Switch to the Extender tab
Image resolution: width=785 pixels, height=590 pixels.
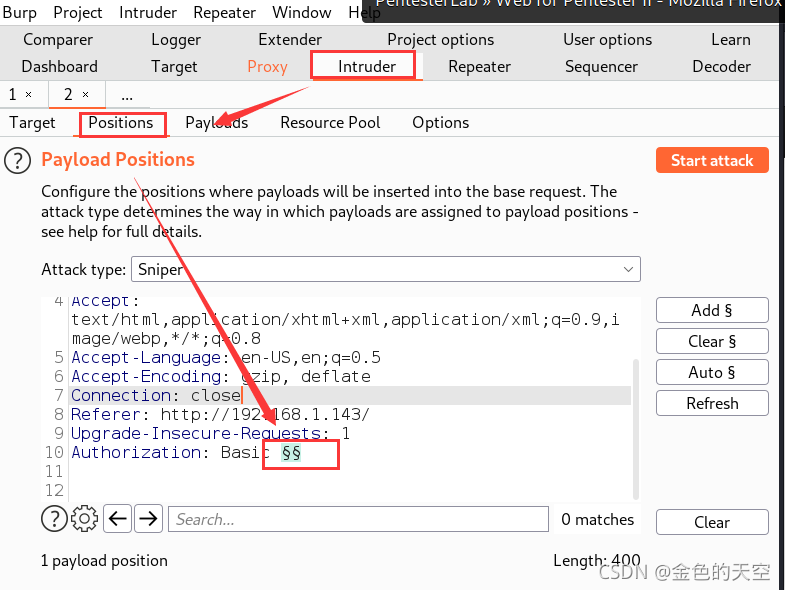[290, 40]
